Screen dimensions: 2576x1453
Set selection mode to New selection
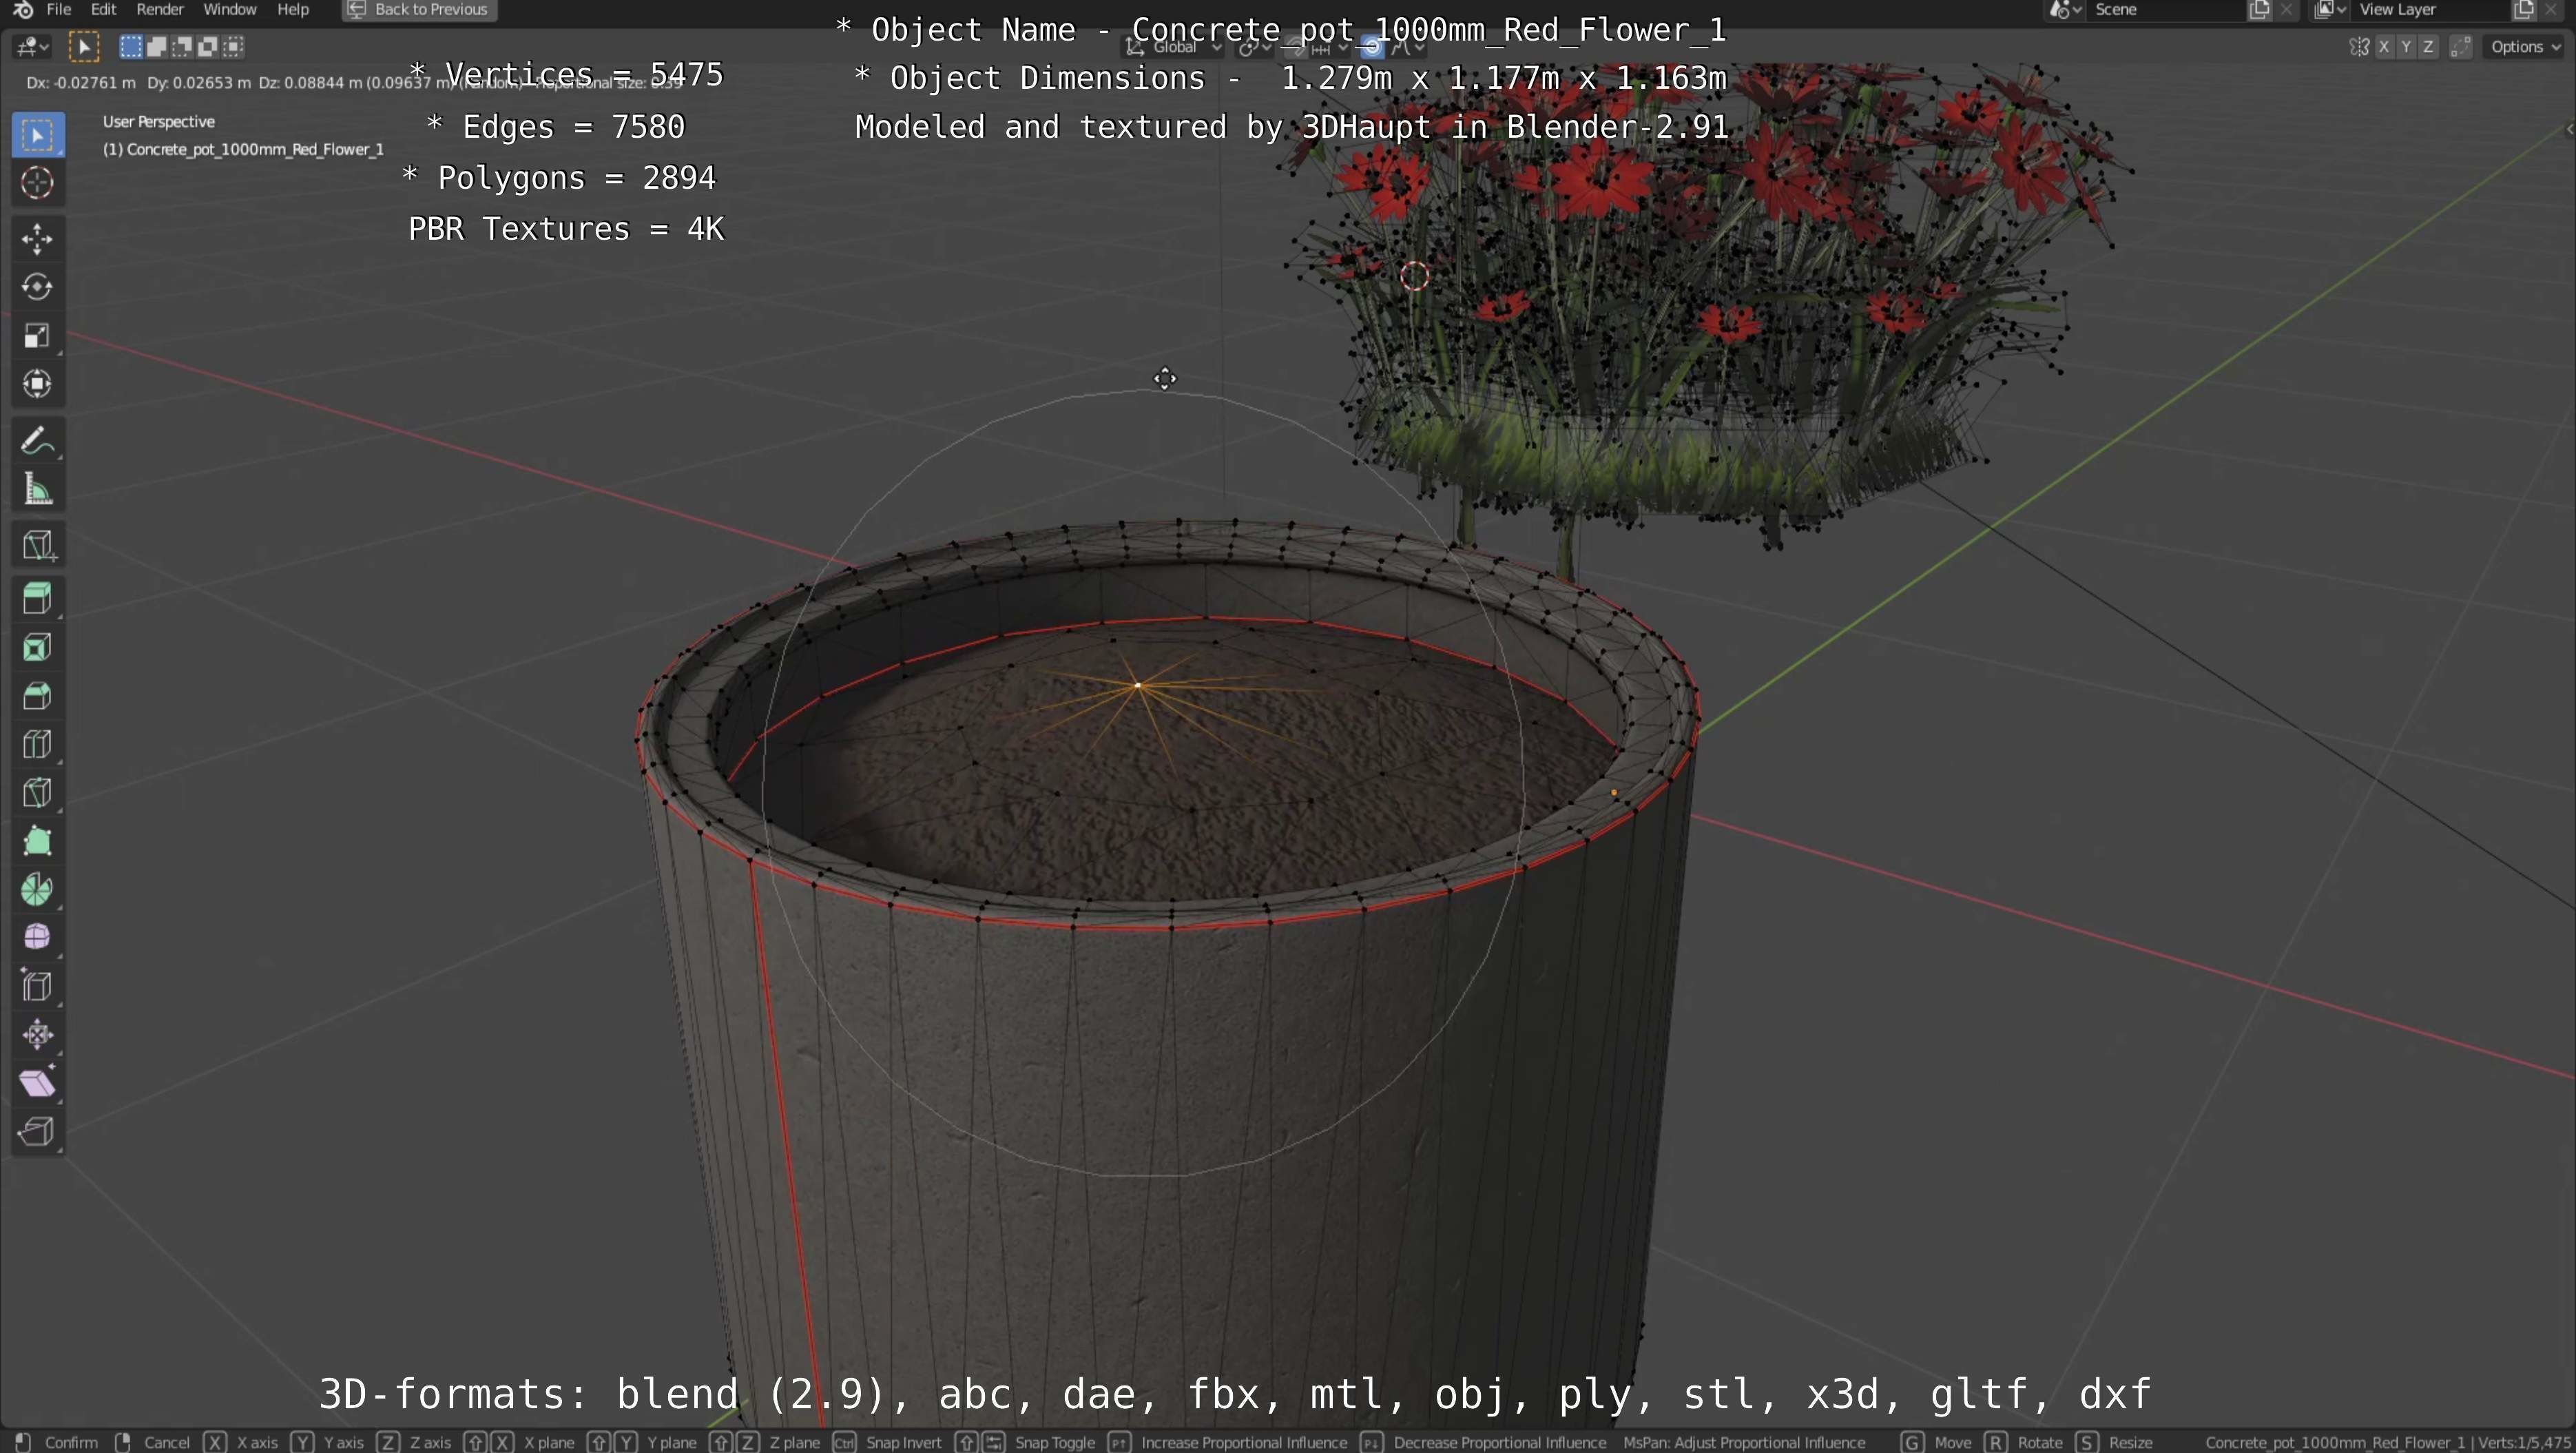[x=131, y=46]
